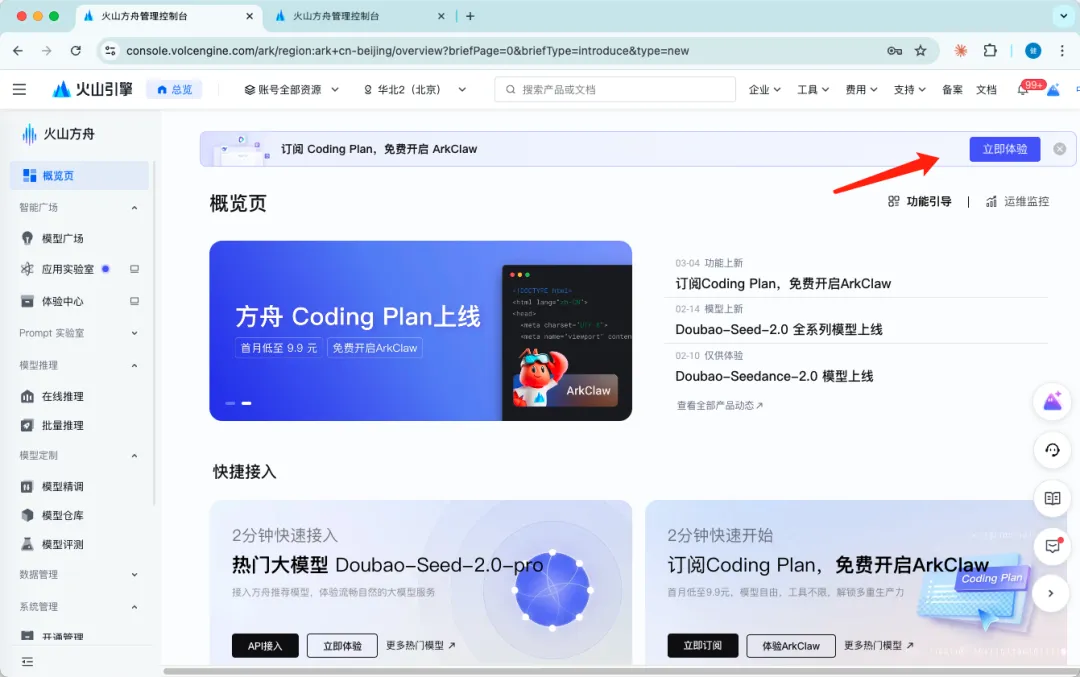Open 在线推理 in the sidebar
The height and width of the screenshot is (677, 1080).
pyautogui.click(x=62, y=396)
